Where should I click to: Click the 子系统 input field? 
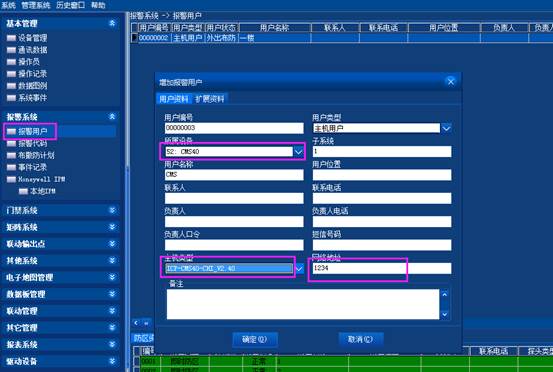coord(382,152)
